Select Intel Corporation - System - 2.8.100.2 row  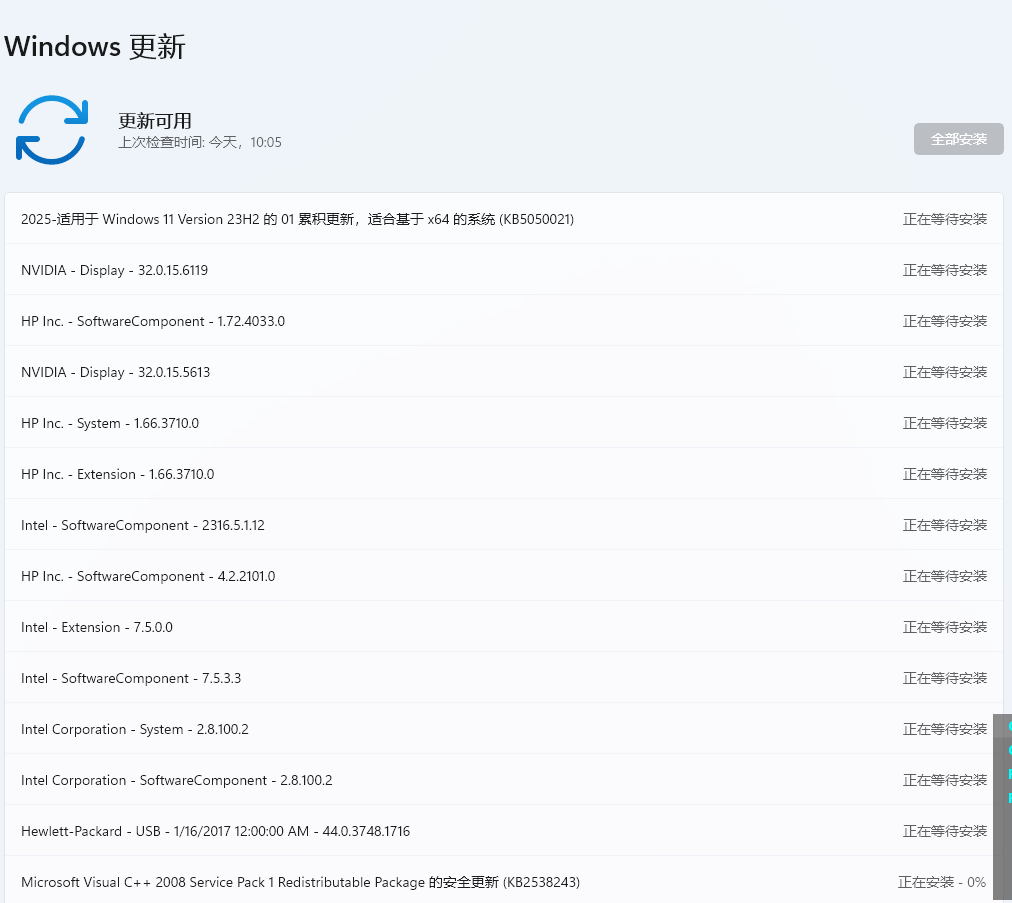coord(504,729)
